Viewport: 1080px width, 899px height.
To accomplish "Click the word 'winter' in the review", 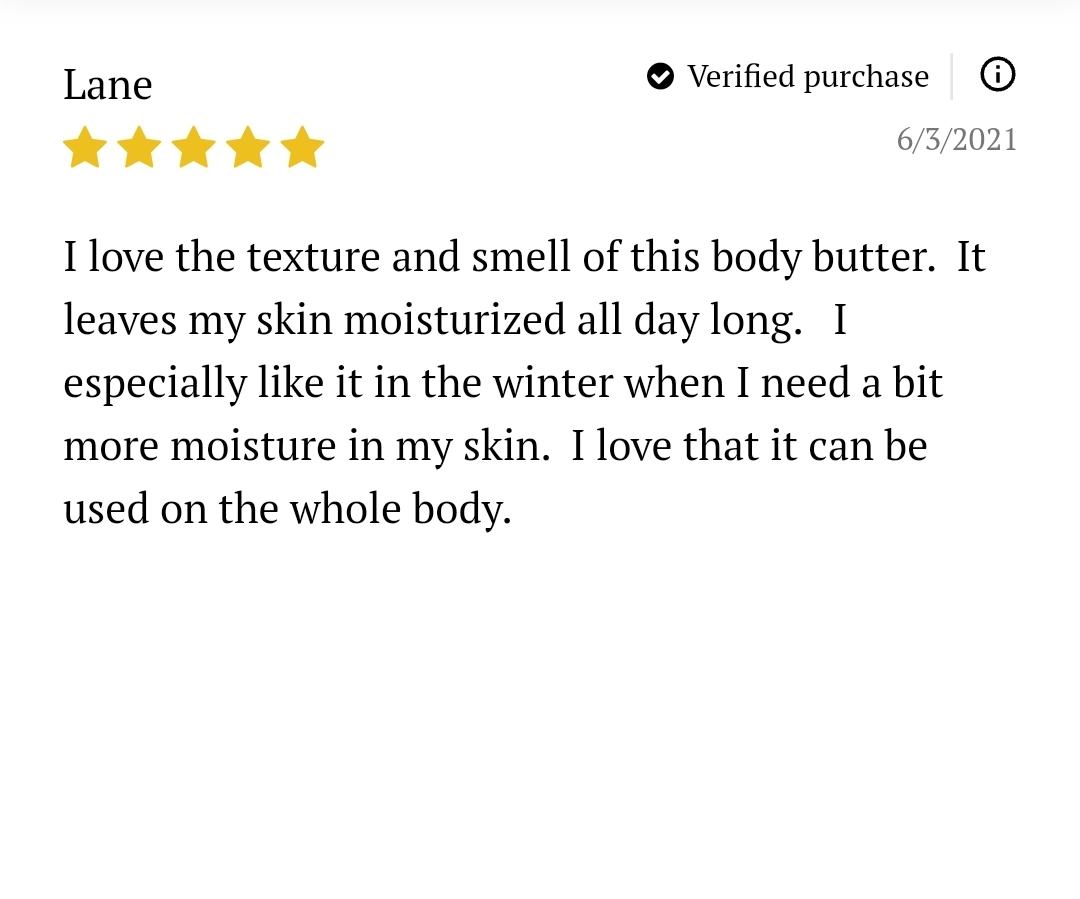I will (552, 384).
